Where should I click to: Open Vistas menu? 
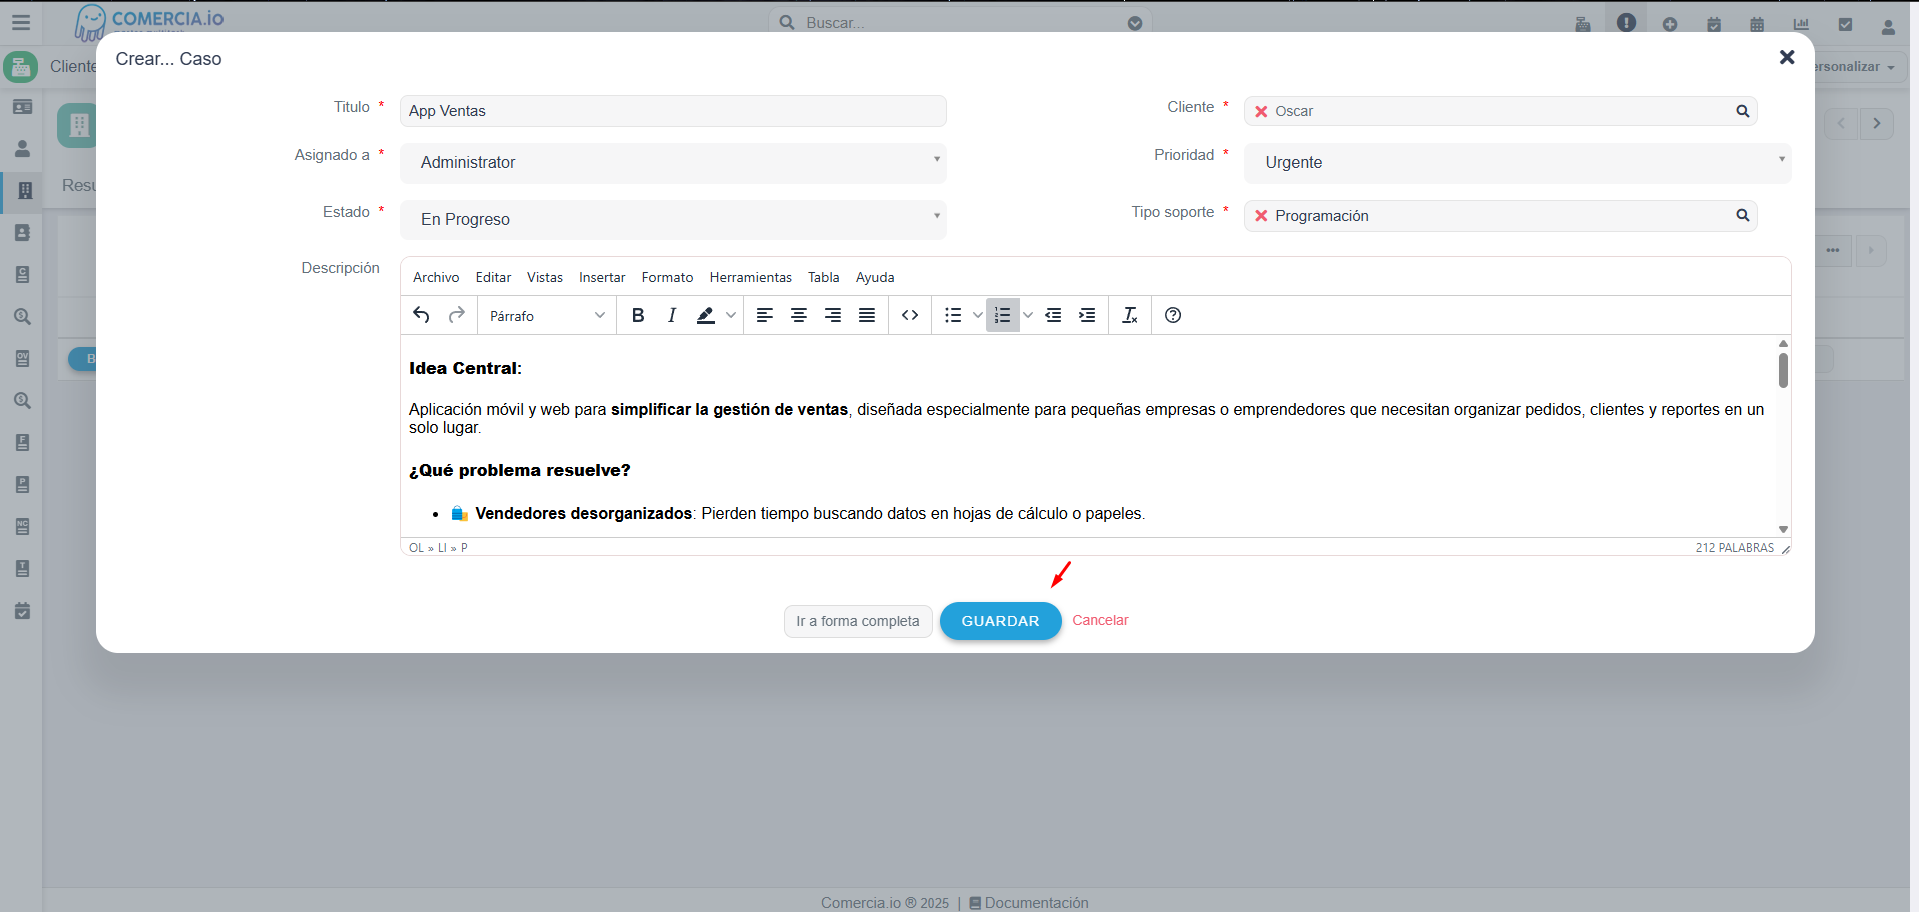coord(545,277)
